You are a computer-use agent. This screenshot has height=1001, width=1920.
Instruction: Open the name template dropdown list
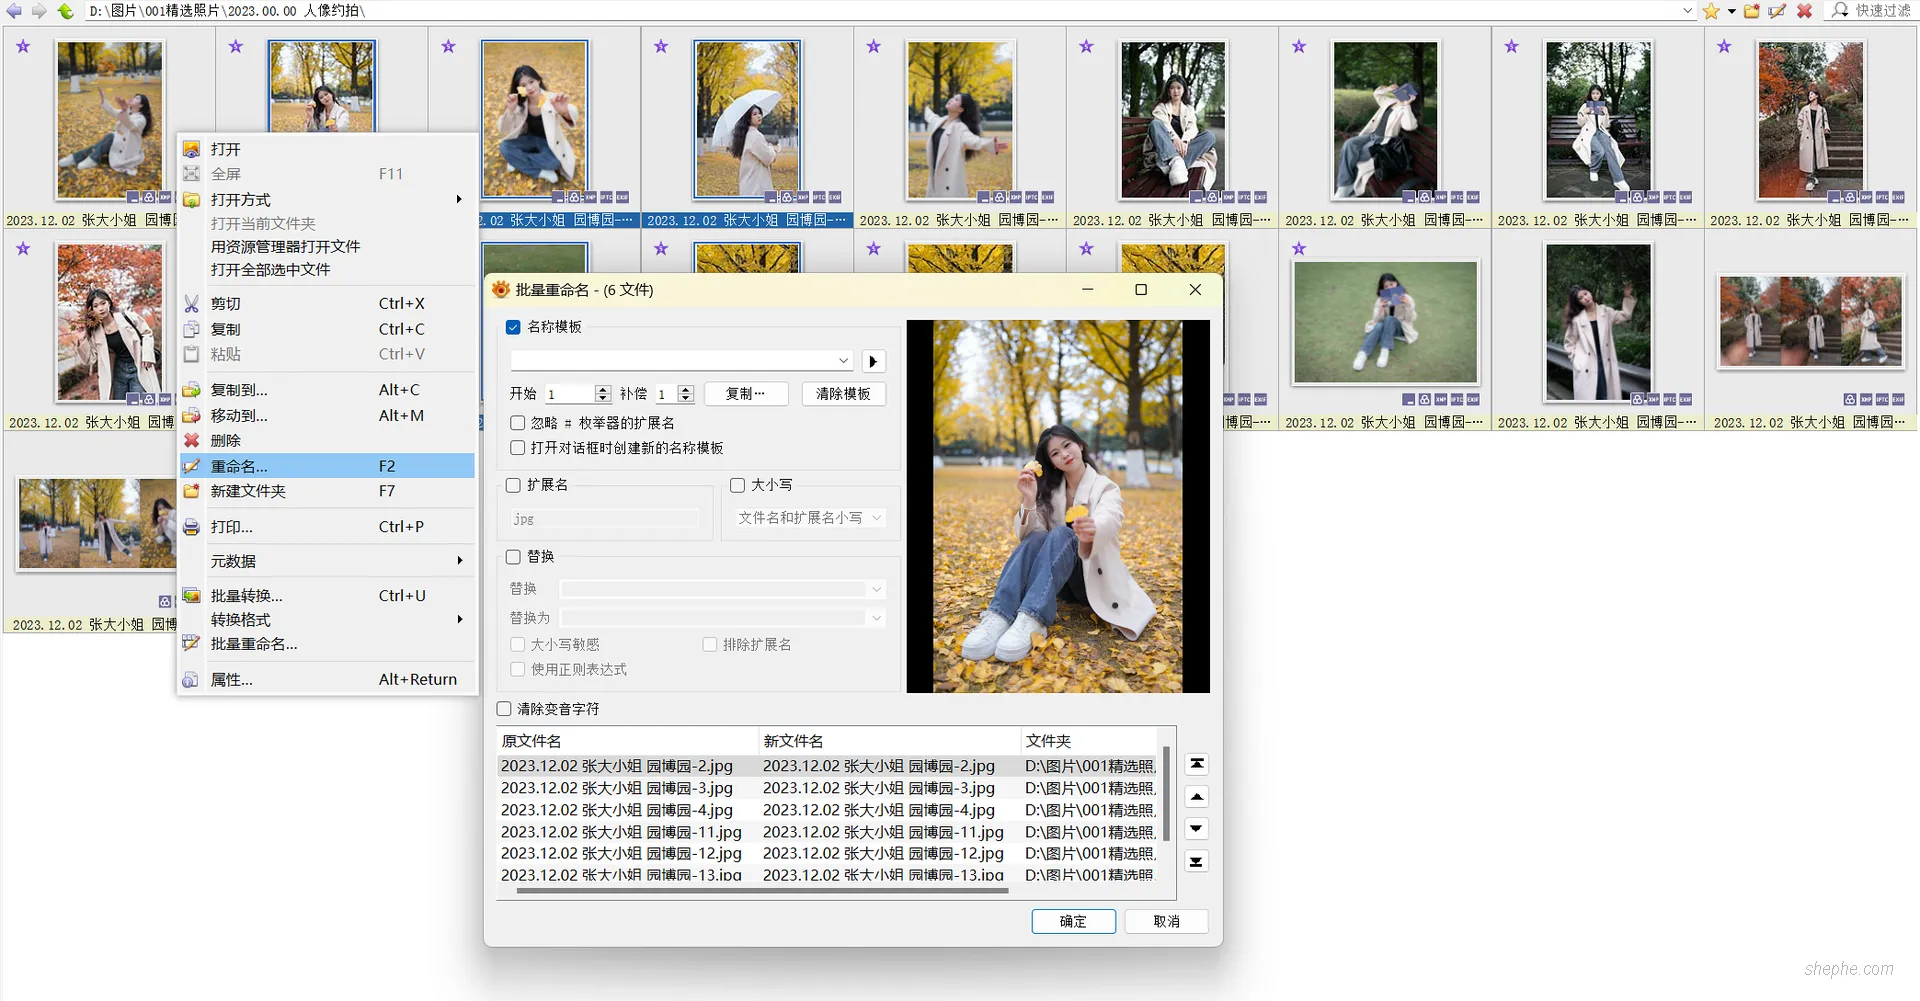(843, 361)
